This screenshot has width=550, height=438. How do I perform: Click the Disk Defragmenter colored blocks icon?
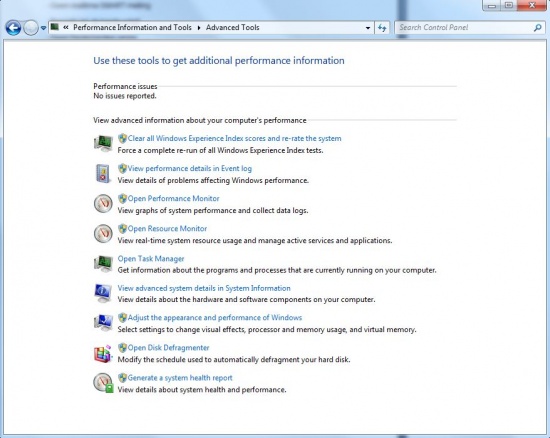(103, 353)
